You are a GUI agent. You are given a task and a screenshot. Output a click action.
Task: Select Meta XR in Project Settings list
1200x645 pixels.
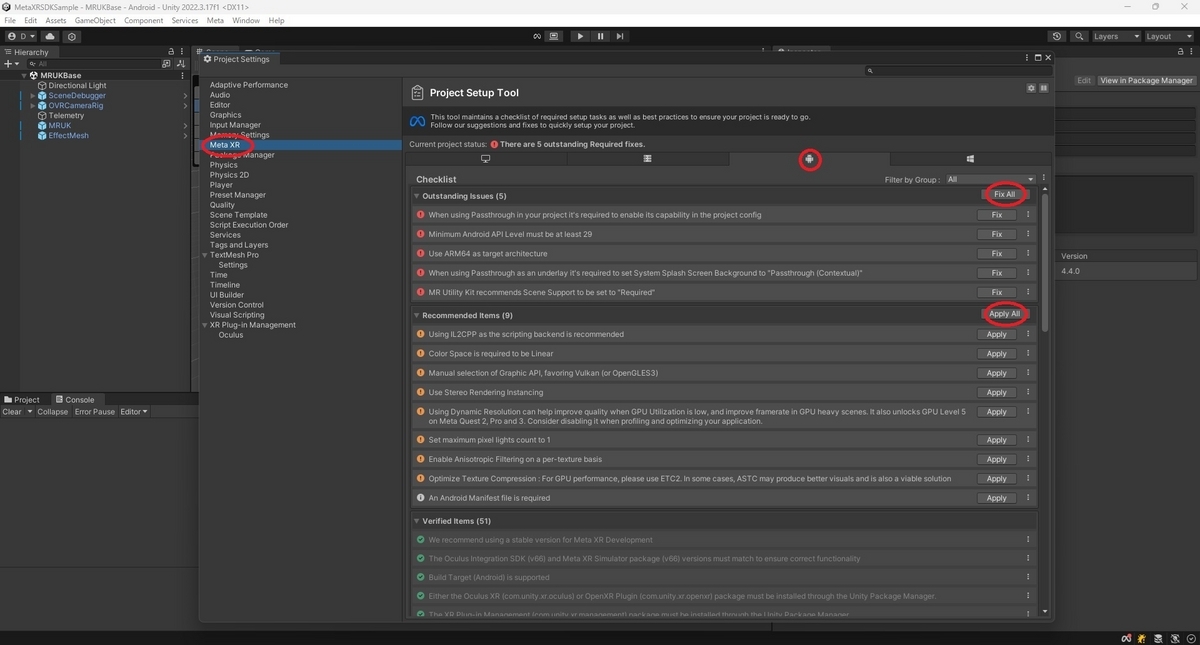(x=225, y=145)
